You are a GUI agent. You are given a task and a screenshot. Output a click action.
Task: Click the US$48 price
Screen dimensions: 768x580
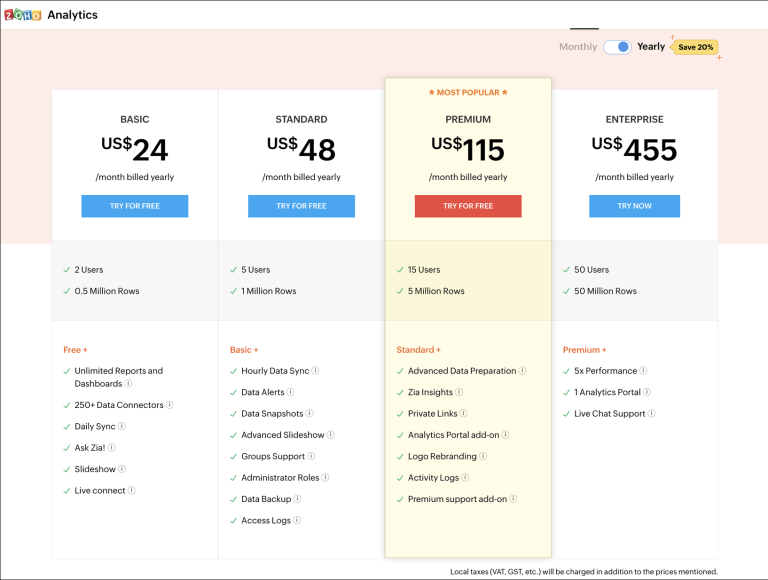[301, 149]
